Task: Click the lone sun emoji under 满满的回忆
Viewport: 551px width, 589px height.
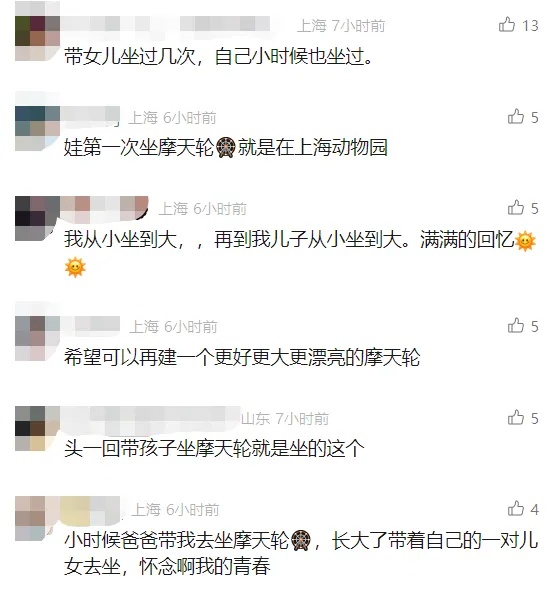Action: point(75,267)
